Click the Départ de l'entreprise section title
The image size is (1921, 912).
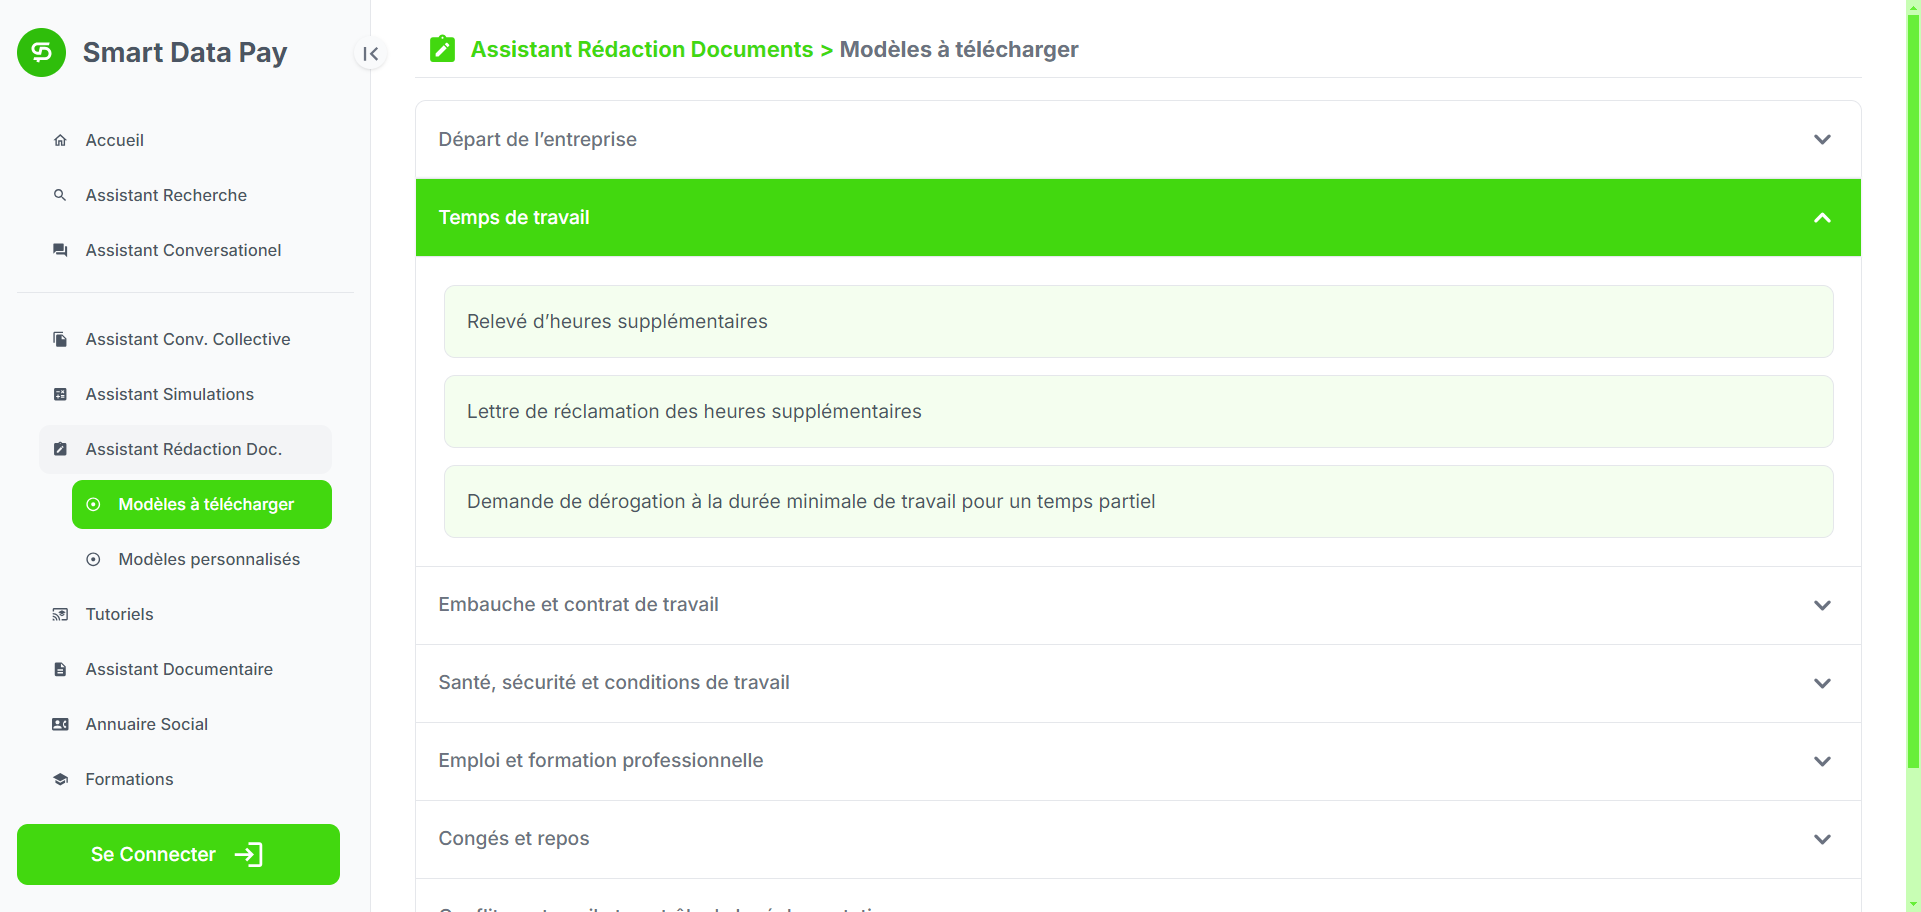pos(537,139)
